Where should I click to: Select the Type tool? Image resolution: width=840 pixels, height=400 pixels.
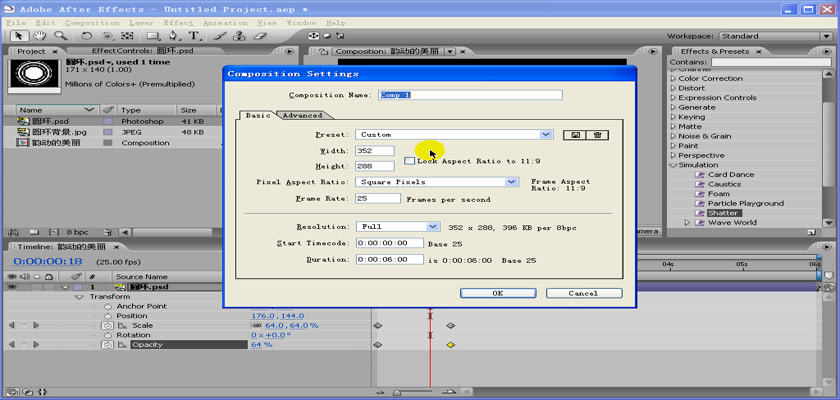coord(194,36)
